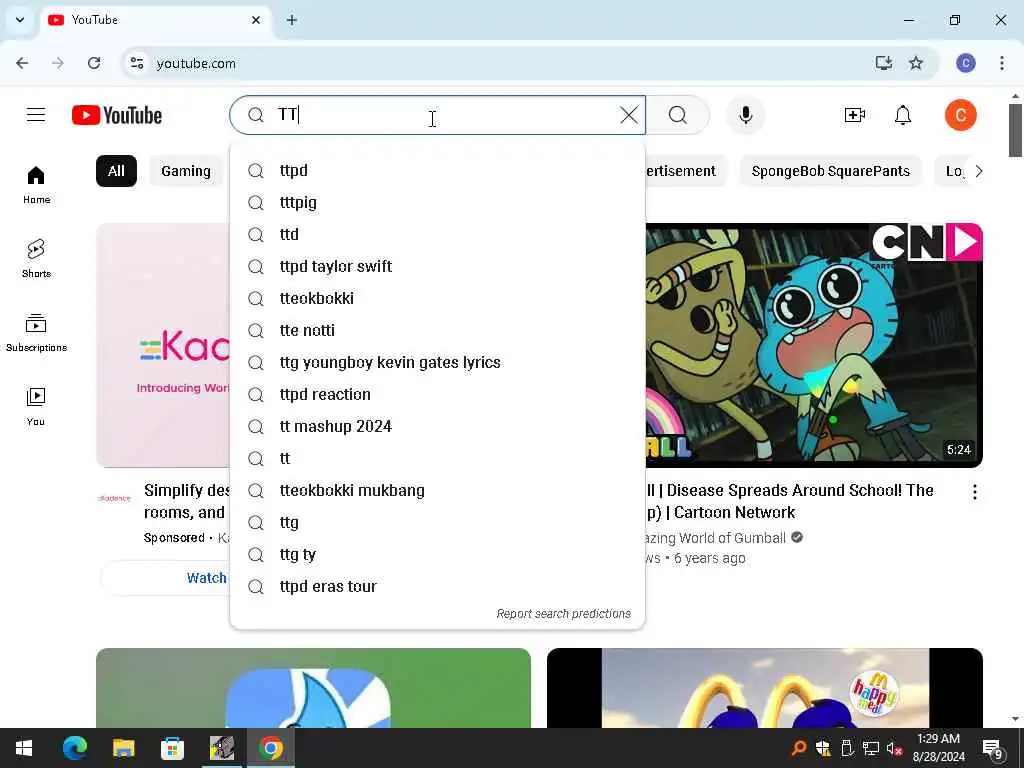
Task: Reload the page
Action: point(94,63)
